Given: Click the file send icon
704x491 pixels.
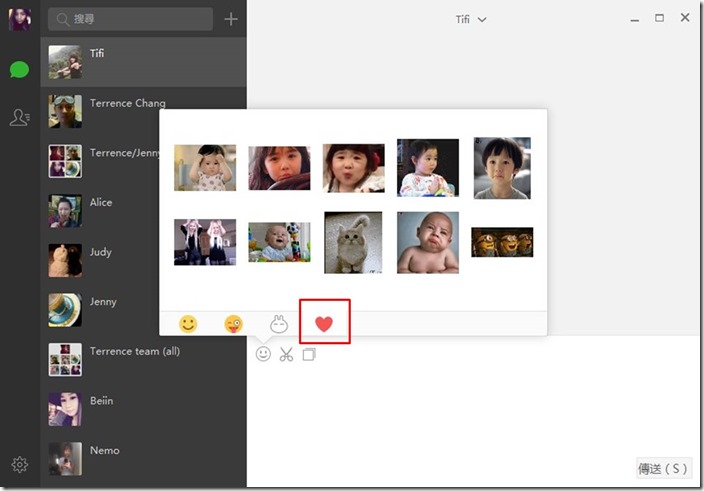Looking at the screenshot, I should click(x=309, y=354).
